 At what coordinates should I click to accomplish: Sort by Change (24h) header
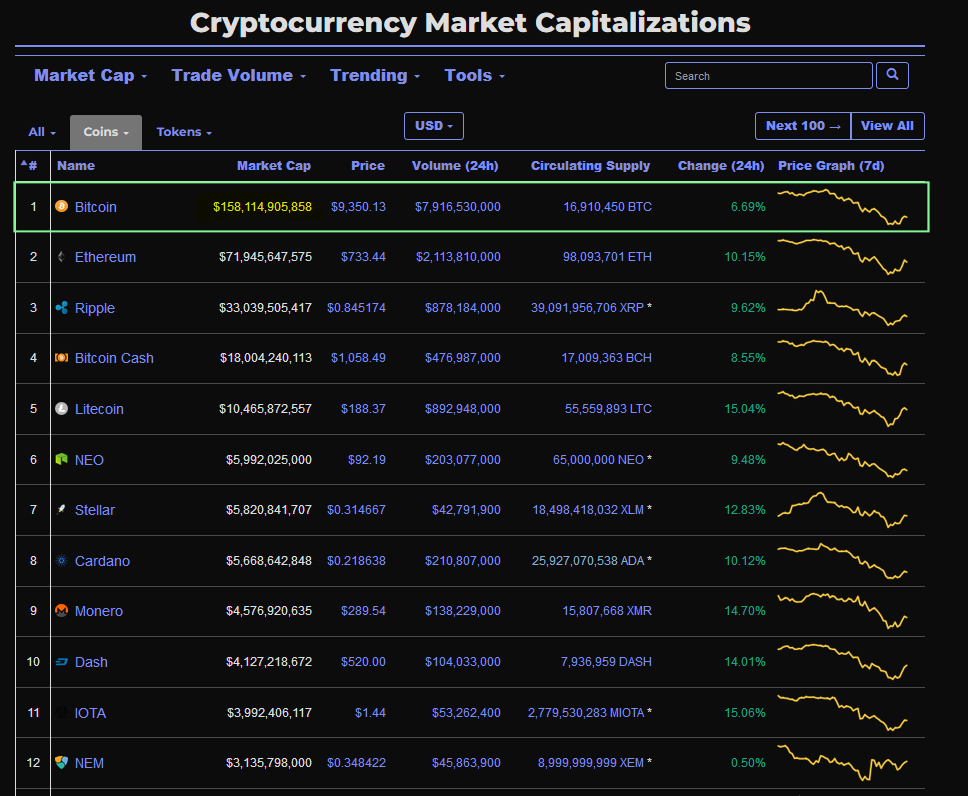coord(720,165)
